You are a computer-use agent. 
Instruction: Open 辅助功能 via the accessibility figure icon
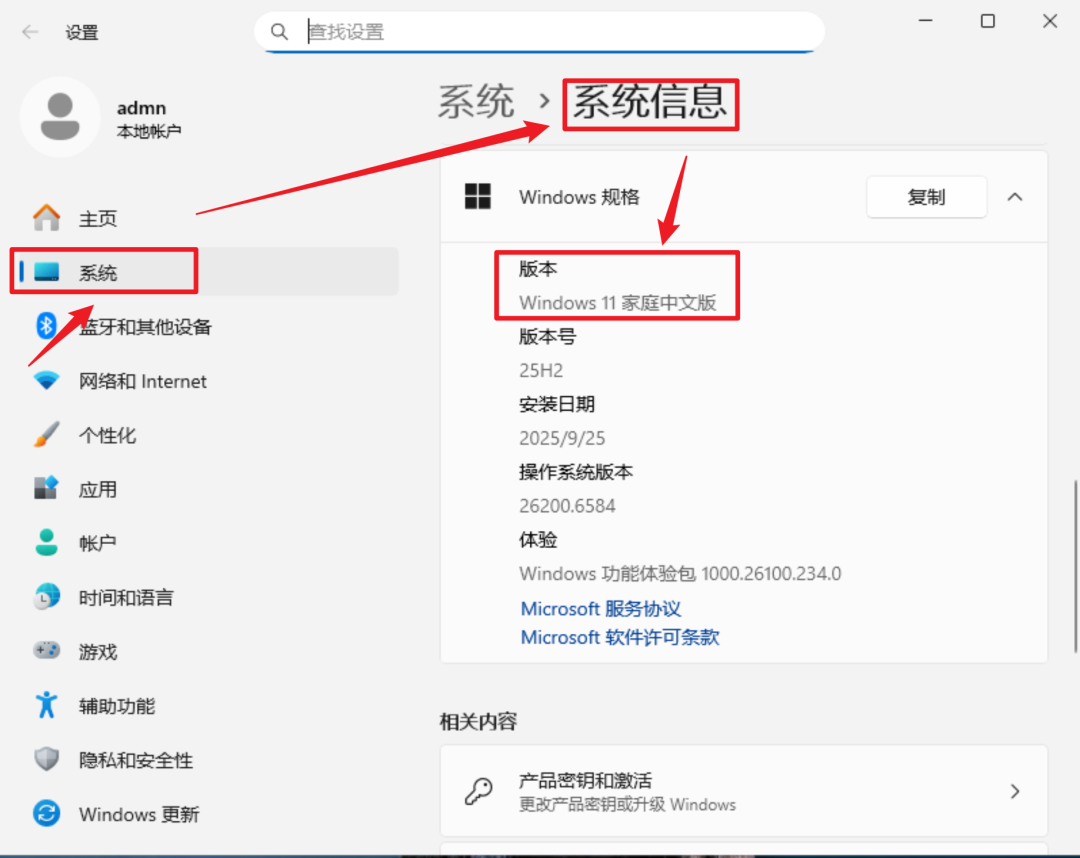point(47,705)
